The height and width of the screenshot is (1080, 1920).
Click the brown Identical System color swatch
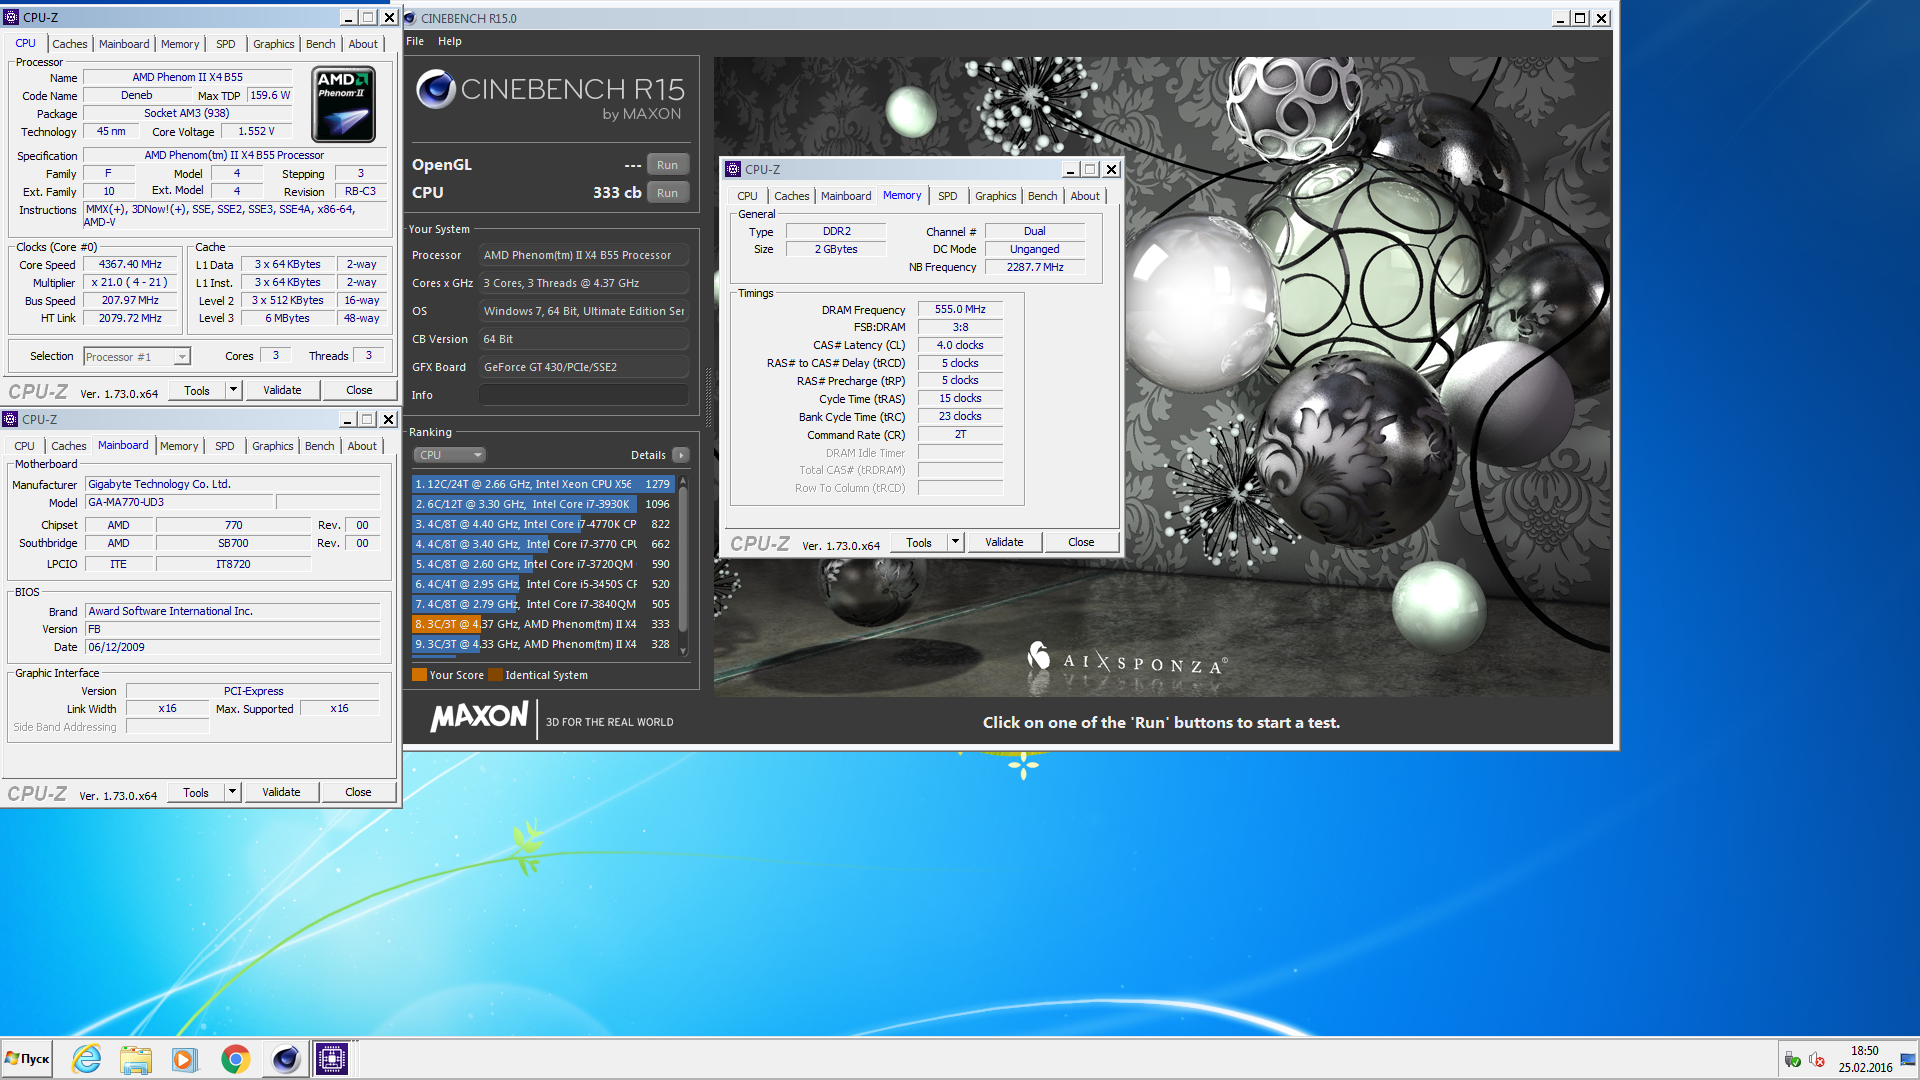495,675
